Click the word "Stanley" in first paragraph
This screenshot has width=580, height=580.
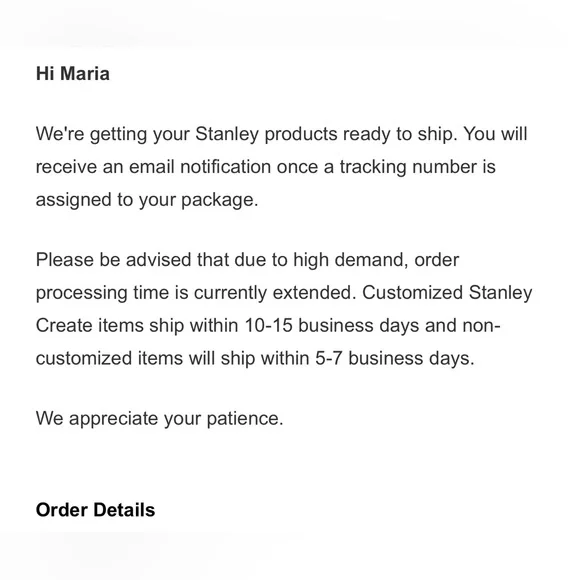227,134
